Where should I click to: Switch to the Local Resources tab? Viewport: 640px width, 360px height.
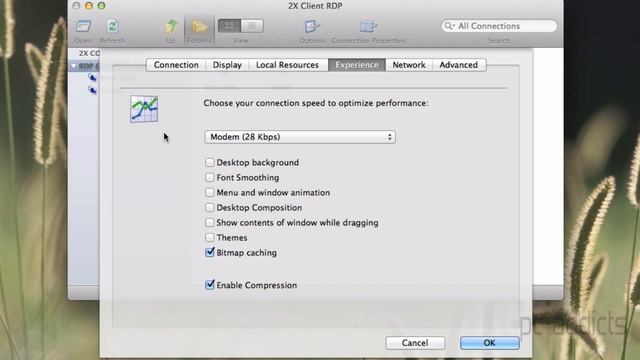(x=287, y=65)
